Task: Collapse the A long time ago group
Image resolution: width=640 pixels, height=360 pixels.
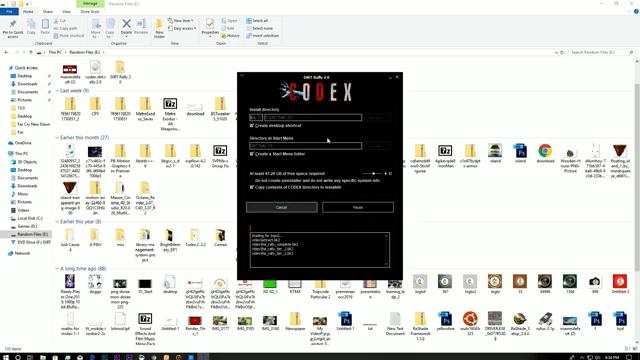Action: pyautogui.click(x=57, y=269)
